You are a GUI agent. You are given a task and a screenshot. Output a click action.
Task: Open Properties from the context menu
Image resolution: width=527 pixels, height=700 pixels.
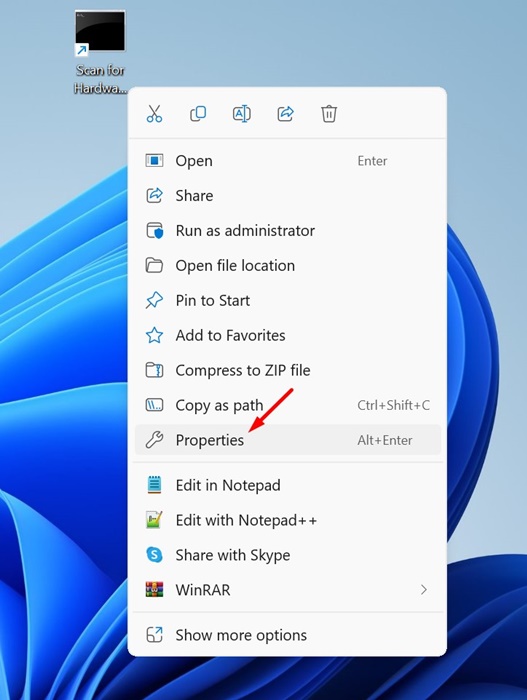pyautogui.click(x=288, y=440)
